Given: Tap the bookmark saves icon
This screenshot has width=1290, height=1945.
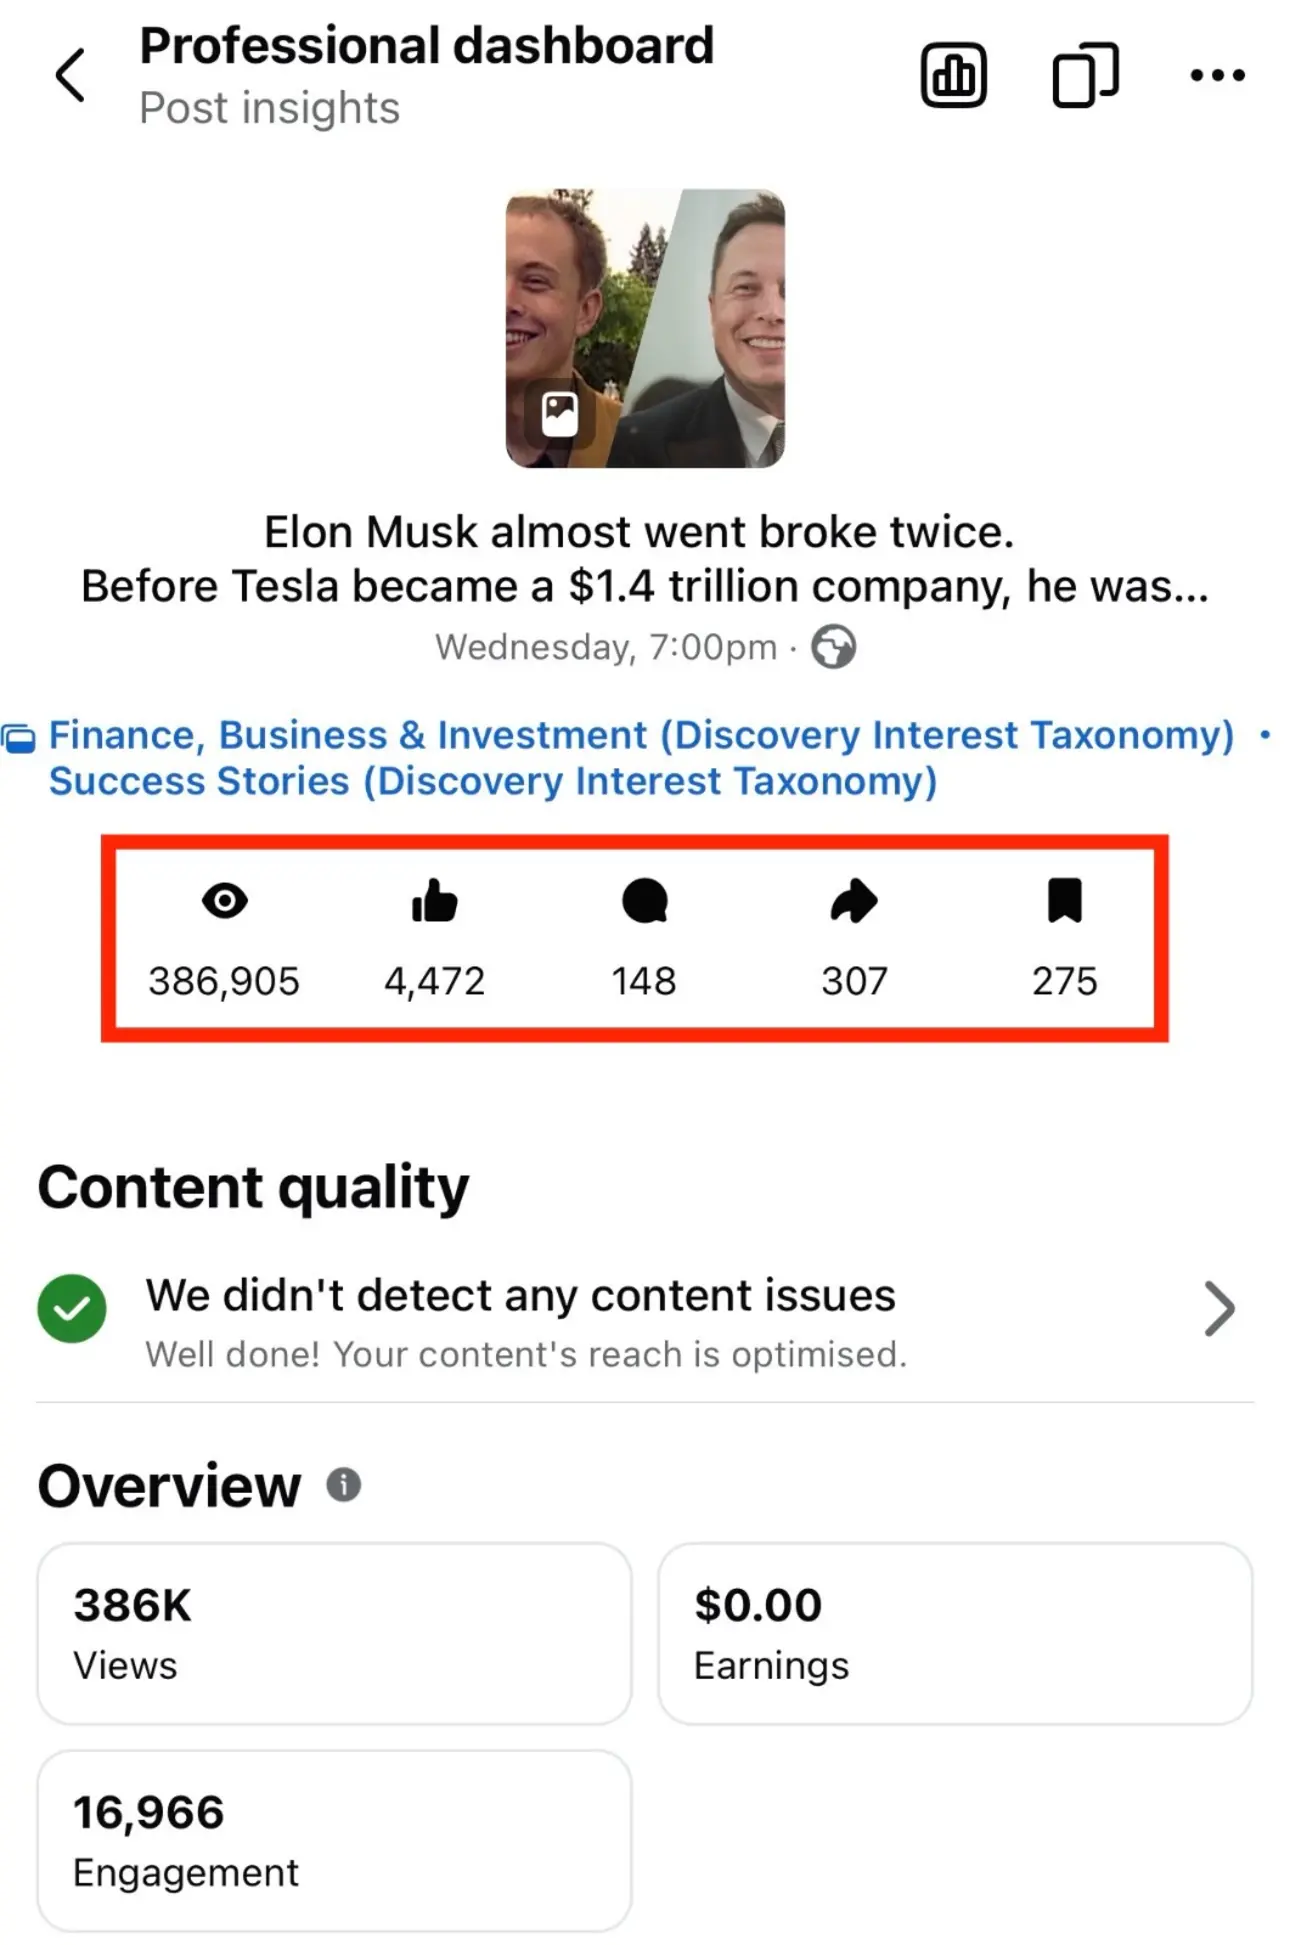Looking at the screenshot, I should [1064, 901].
